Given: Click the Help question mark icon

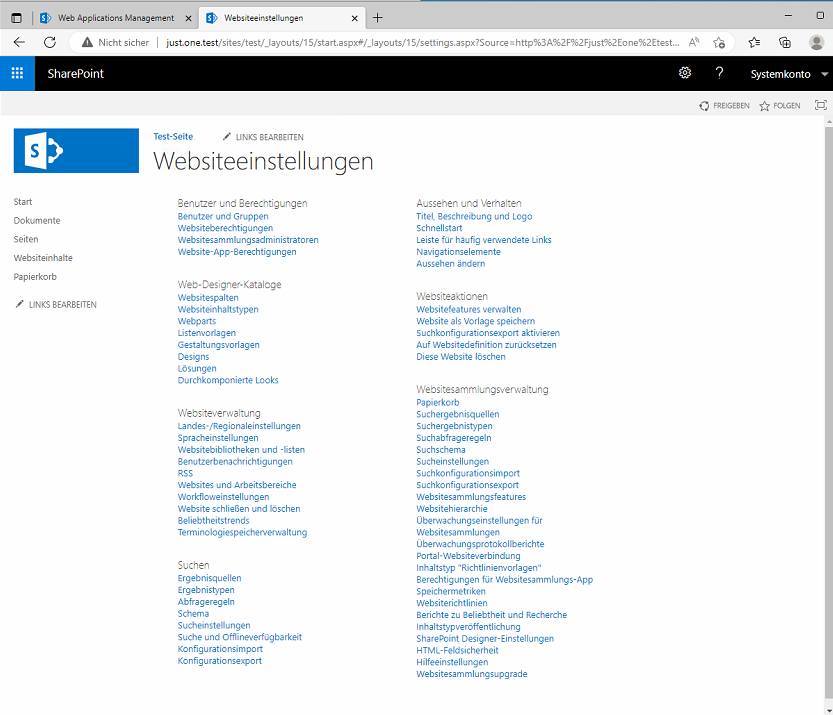Looking at the screenshot, I should click(718, 72).
